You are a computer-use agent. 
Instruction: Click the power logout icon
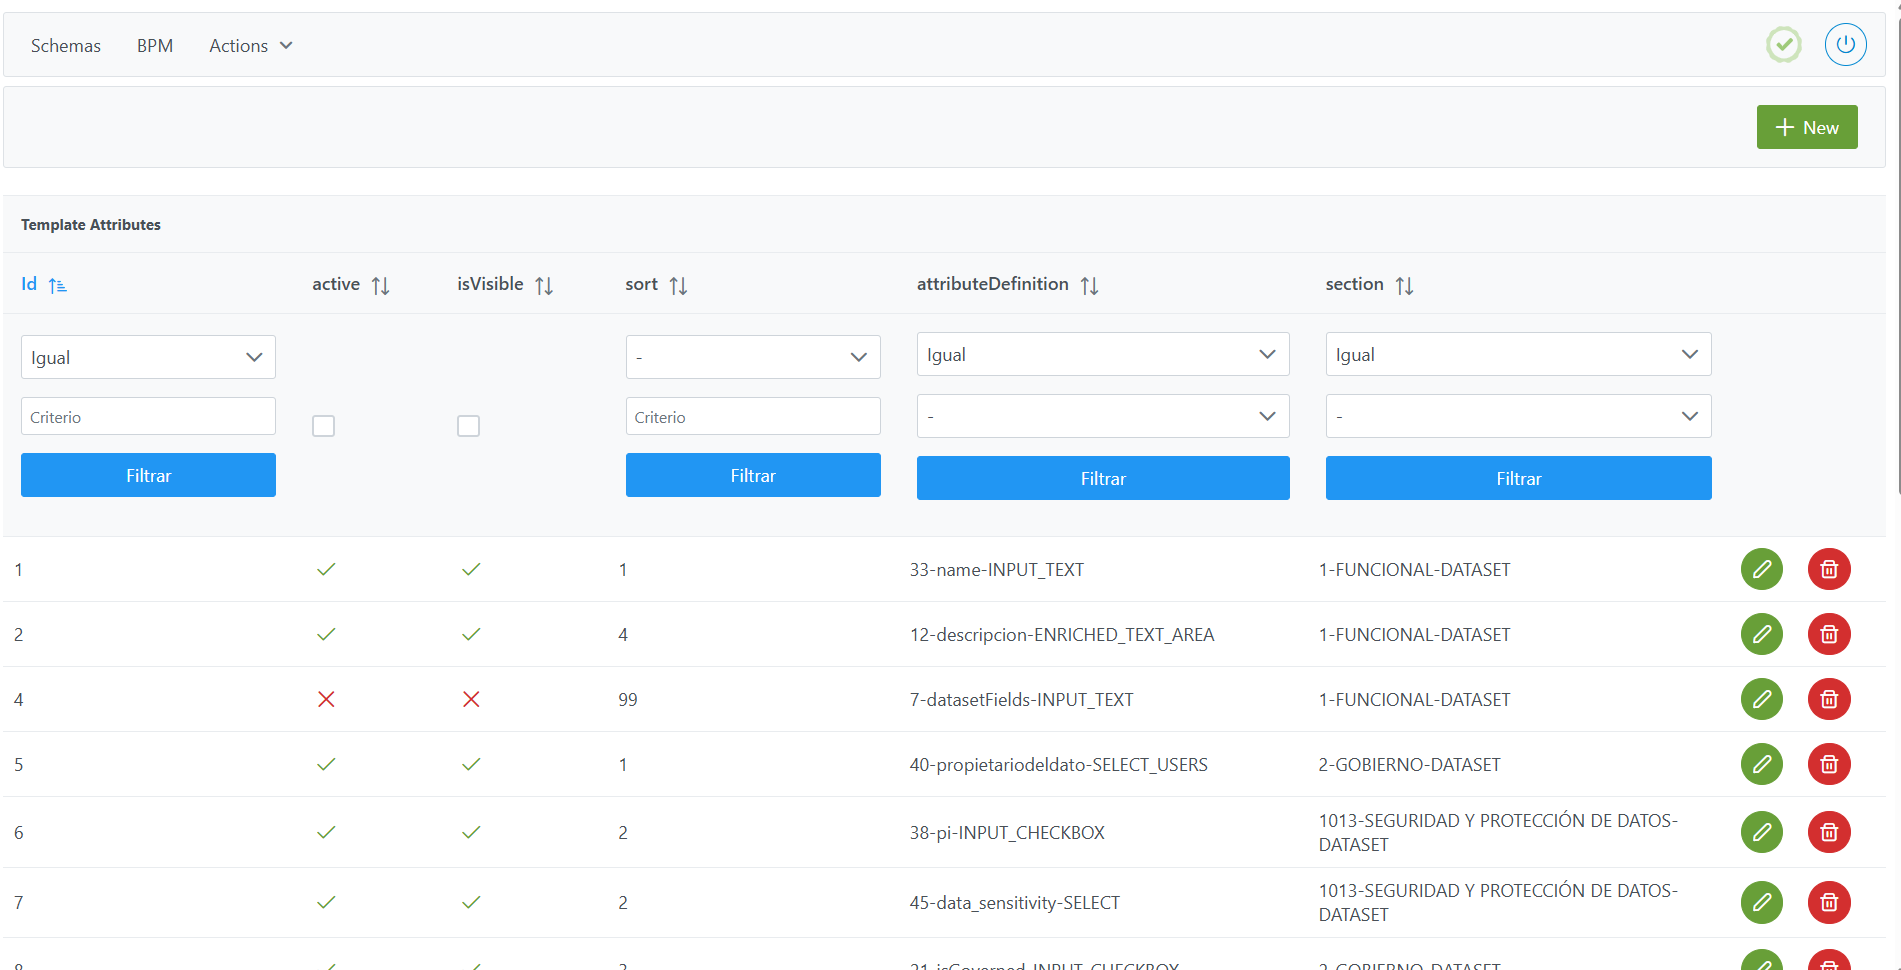point(1845,45)
